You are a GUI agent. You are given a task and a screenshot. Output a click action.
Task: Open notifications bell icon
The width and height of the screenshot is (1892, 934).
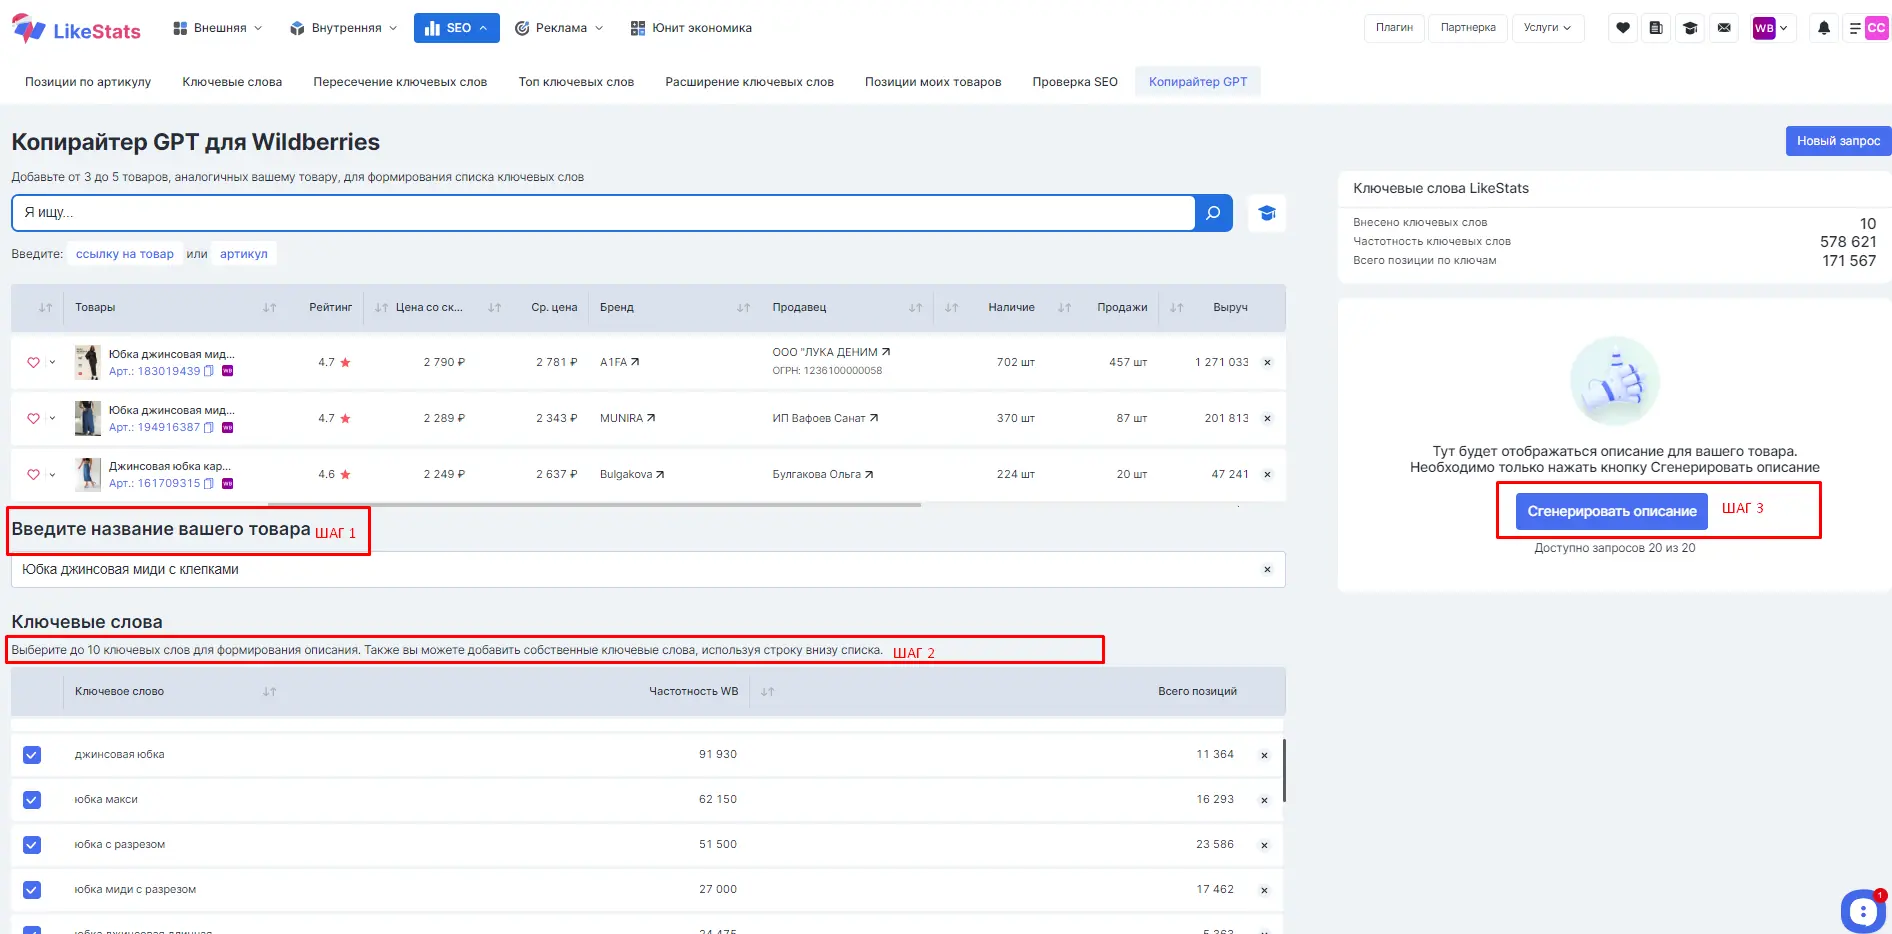(x=1824, y=28)
